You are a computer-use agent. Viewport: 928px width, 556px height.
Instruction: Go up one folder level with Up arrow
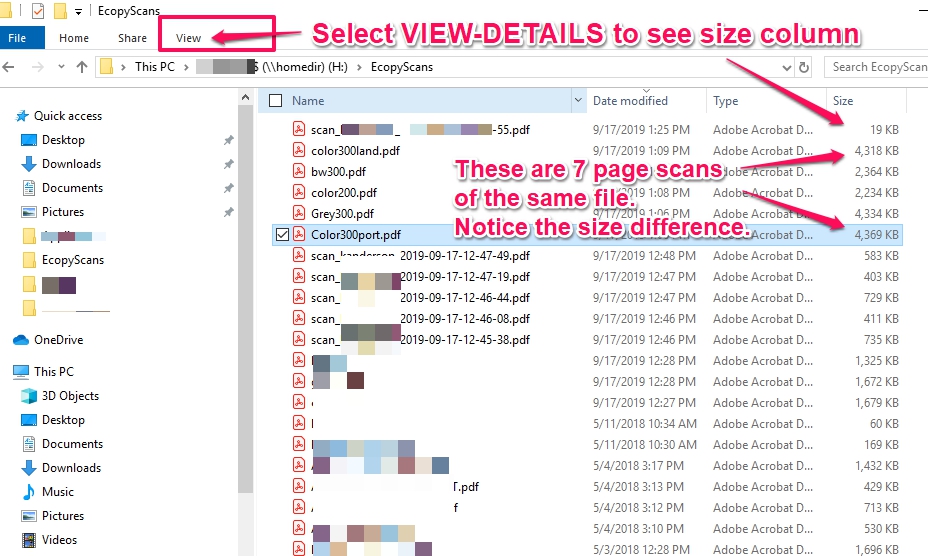point(82,67)
